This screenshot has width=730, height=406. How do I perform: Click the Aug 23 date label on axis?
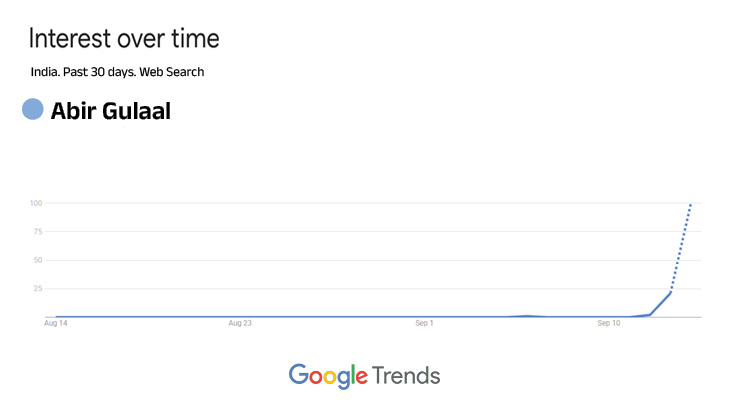coord(240,323)
